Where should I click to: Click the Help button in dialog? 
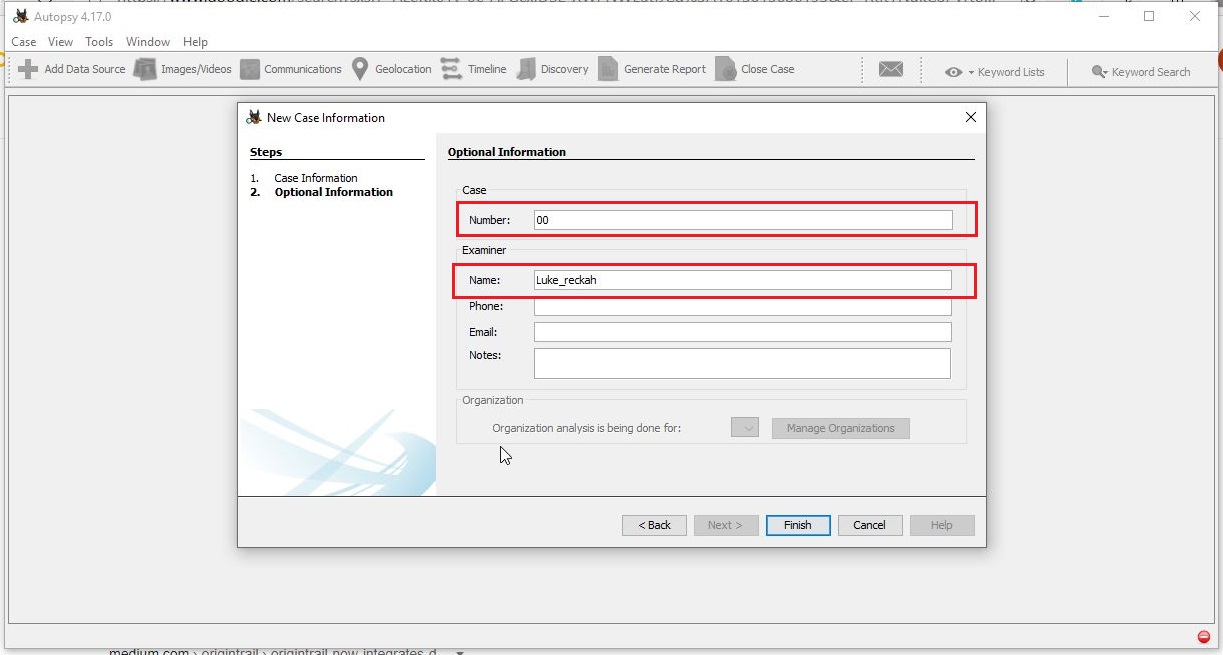(941, 525)
